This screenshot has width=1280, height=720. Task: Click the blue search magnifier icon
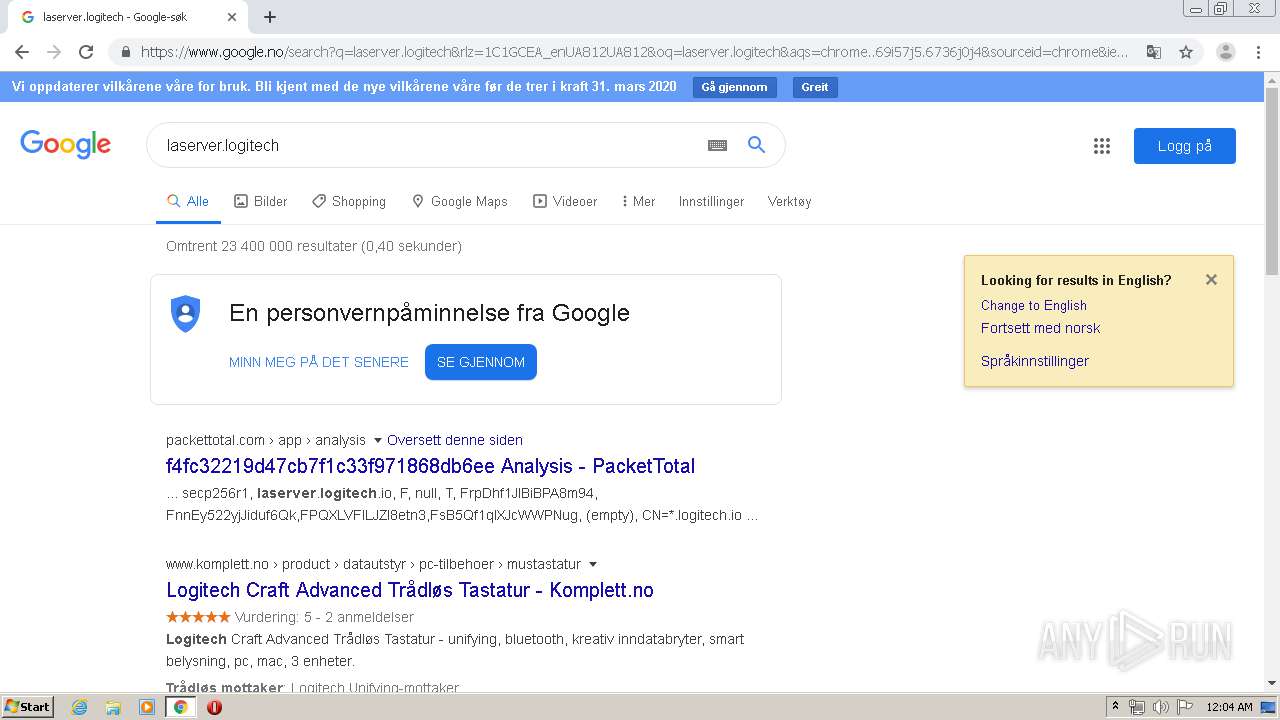757,145
